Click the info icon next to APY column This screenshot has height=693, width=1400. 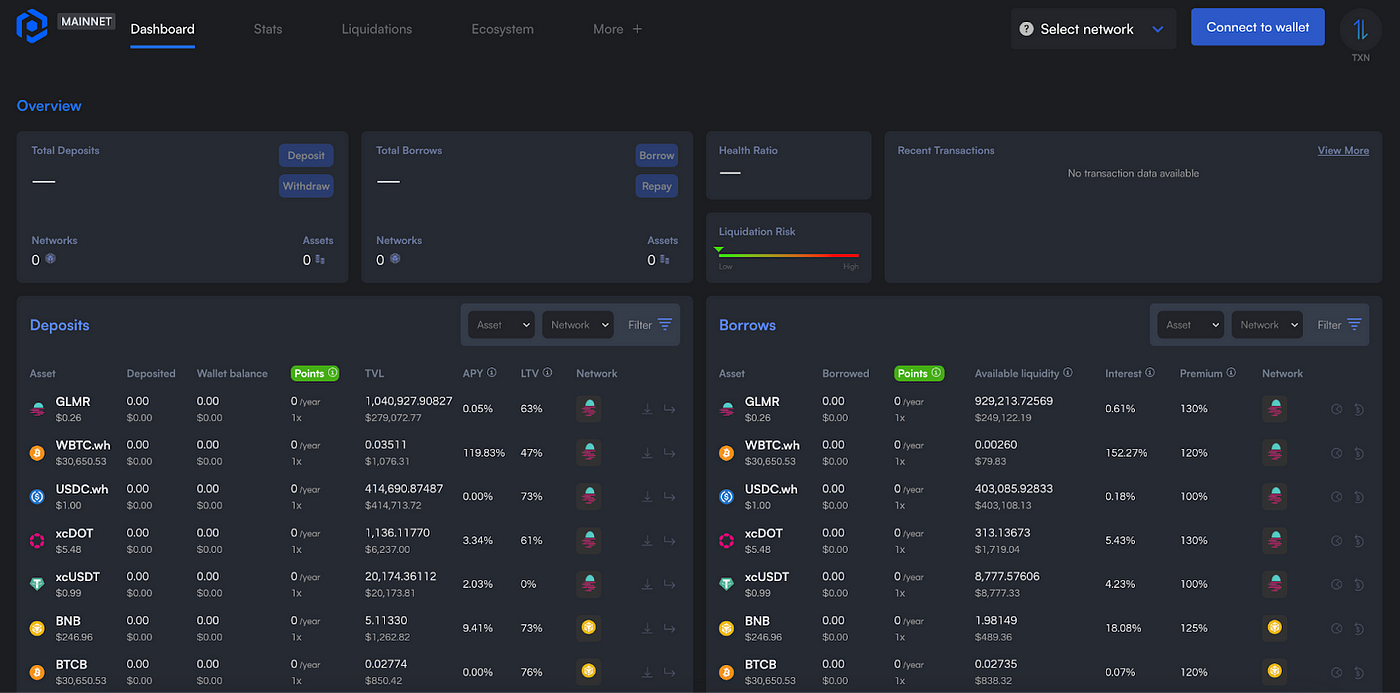(x=492, y=373)
